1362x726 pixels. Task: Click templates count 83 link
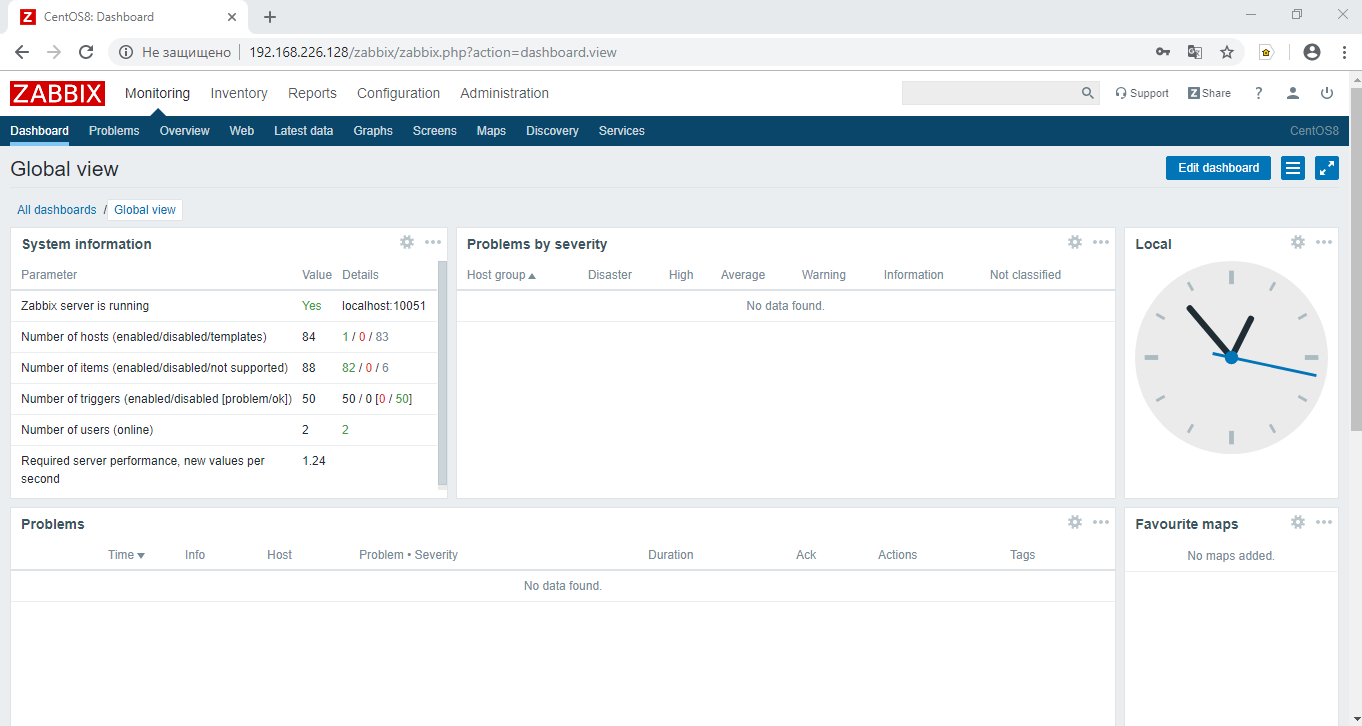(382, 337)
